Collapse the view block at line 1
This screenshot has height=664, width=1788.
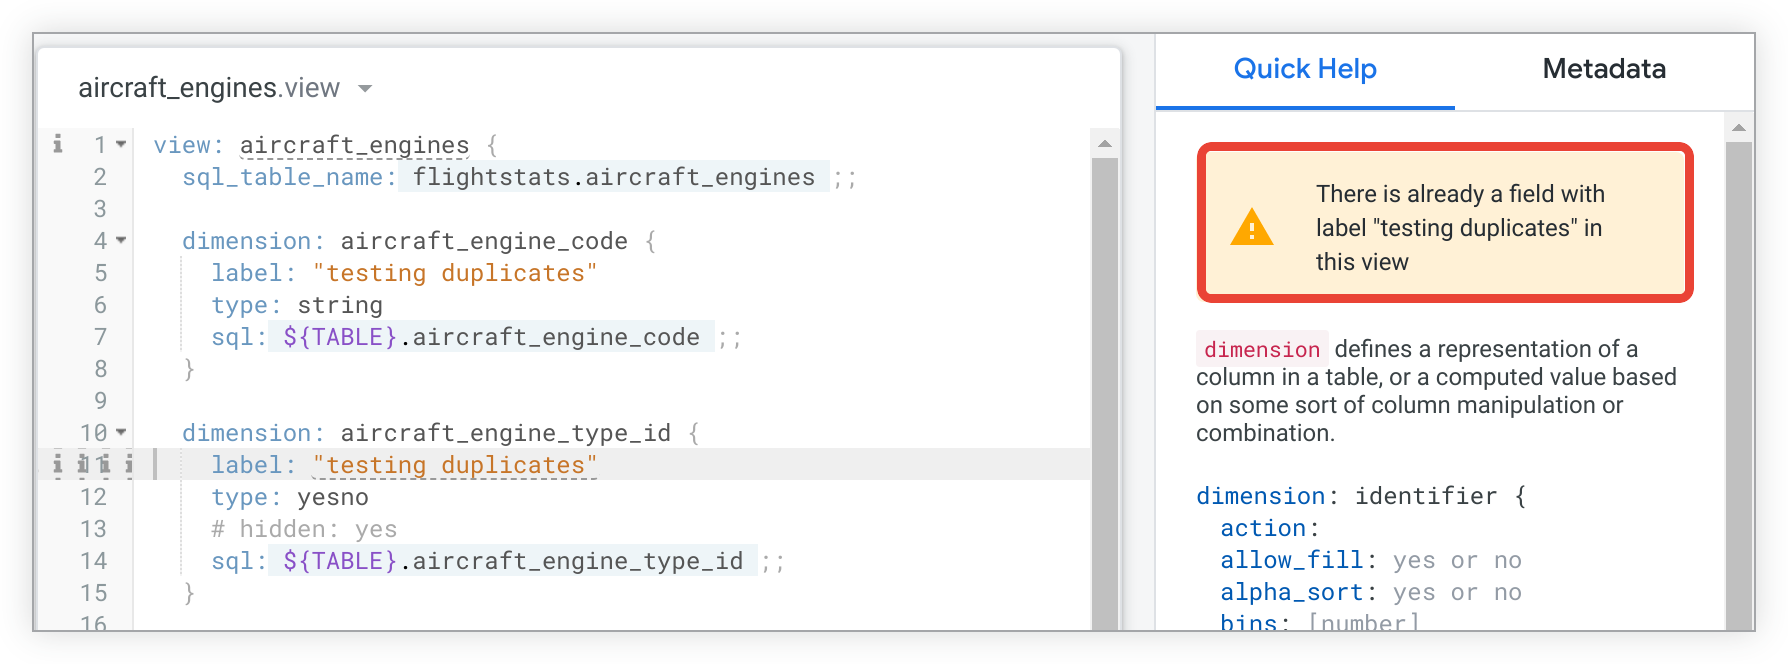121,144
